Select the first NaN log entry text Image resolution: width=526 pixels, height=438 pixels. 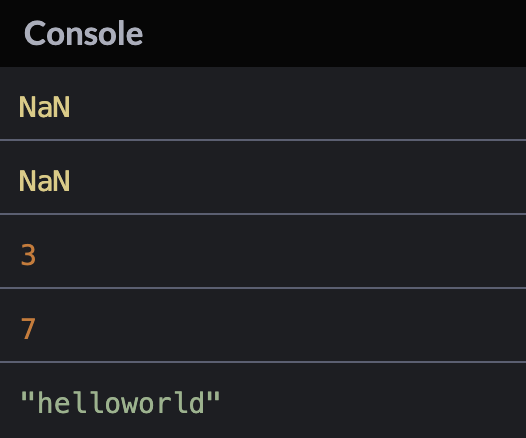coord(45,107)
